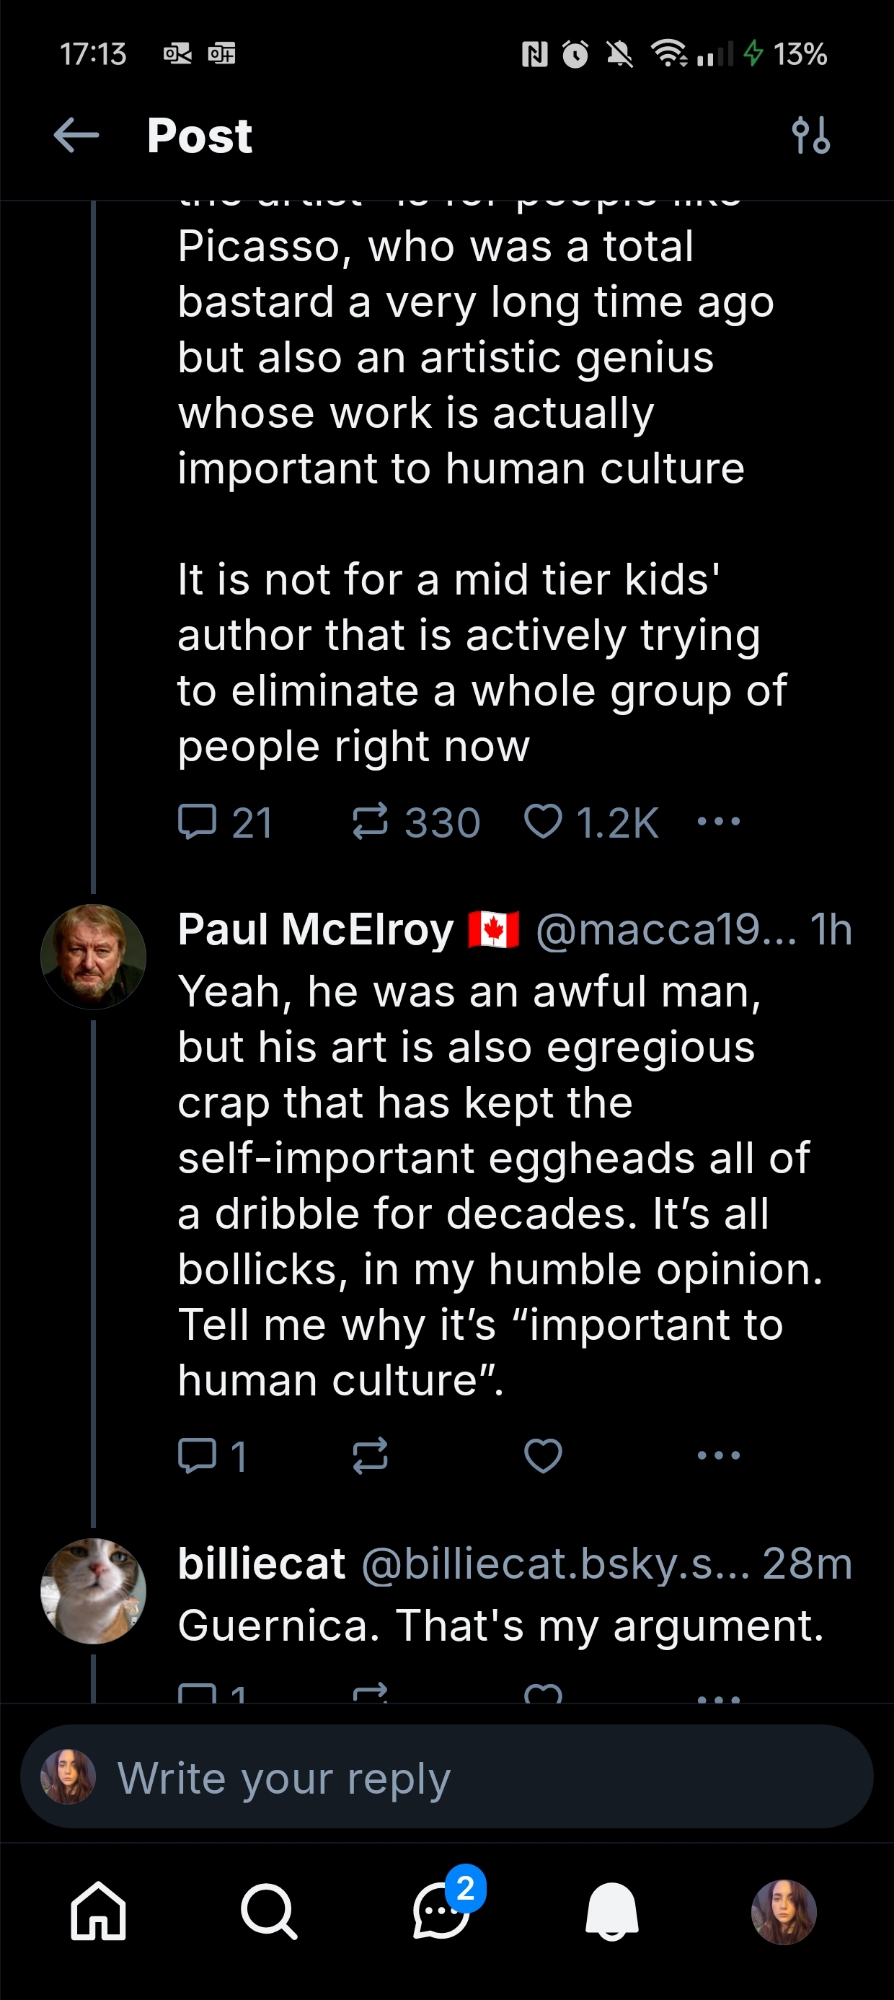Open the Search tab
The height and width of the screenshot is (2000, 894).
click(269, 1911)
